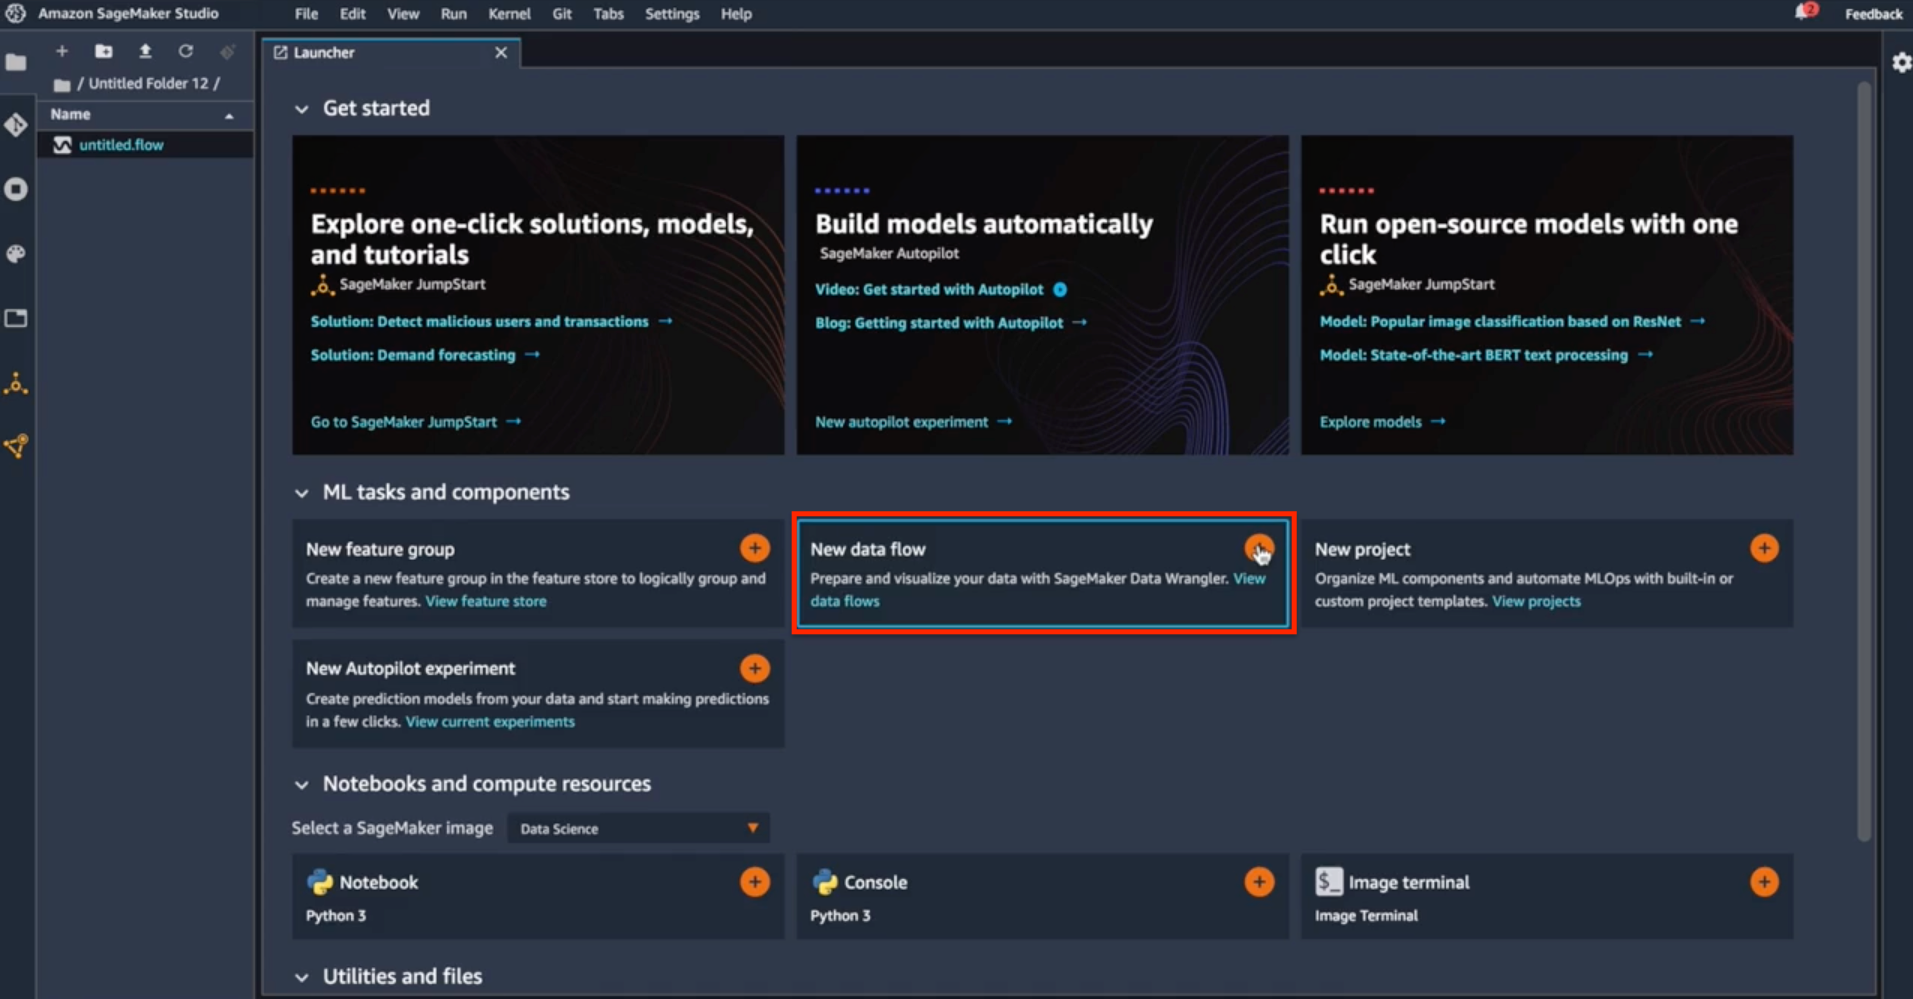The image size is (1913, 999).
Task: Click the upload files icon
Action: click(145, 51)
